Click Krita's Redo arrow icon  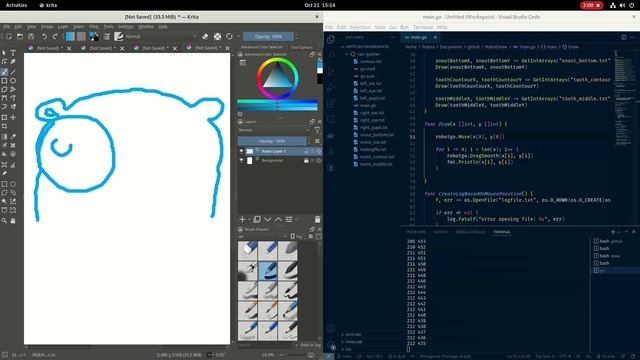coord(55,36)
